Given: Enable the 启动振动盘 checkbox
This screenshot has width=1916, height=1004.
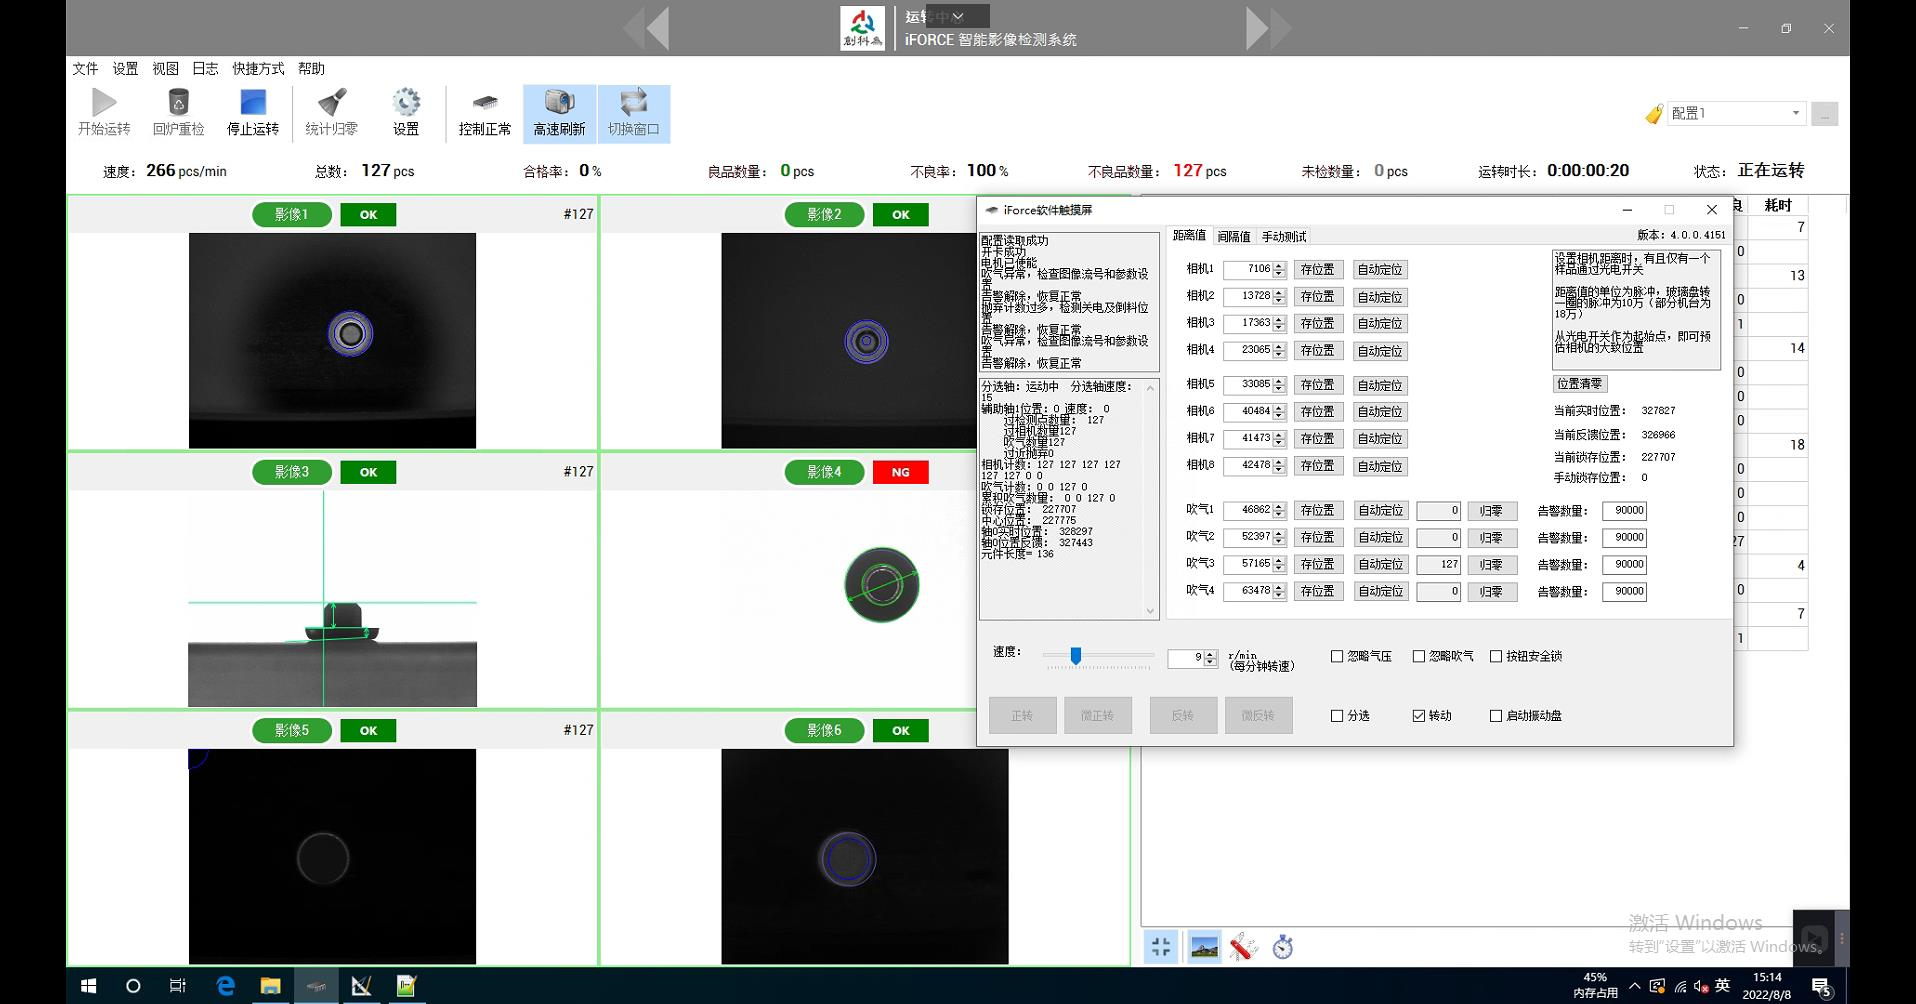Looking at the screenshot, I should coord(1496,716).
